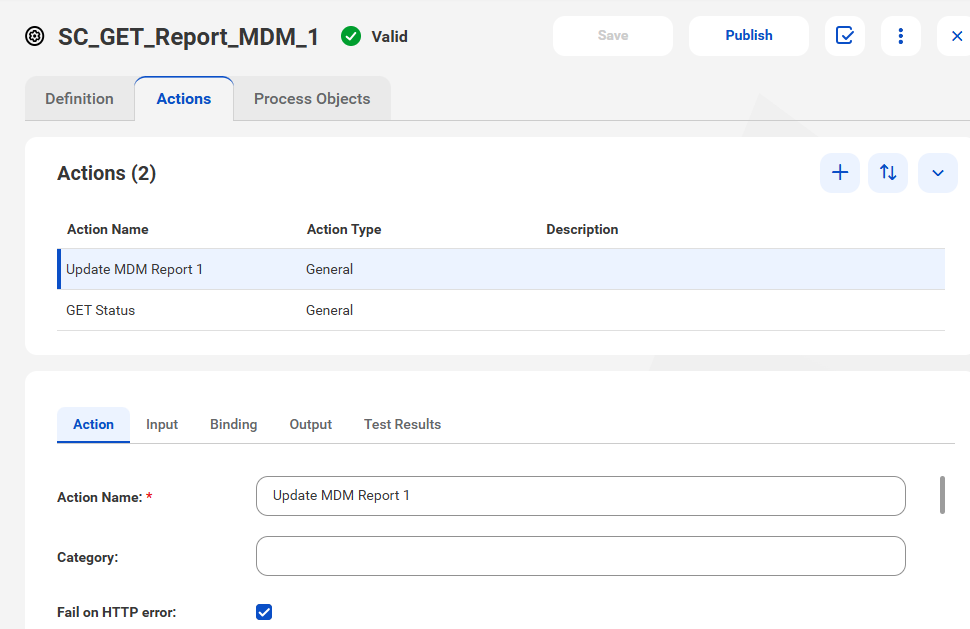Image resolution: width=970 pixels, height=629 pixels.
Task: Select the Update MDM Report 1 row
Action: coord(501,269)
